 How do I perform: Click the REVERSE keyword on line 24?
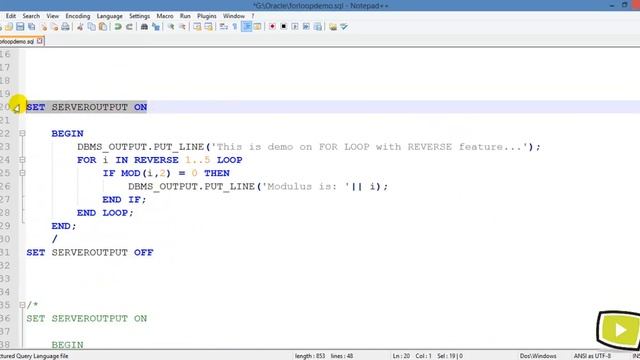pyautogui.click(x=156, y=160)
